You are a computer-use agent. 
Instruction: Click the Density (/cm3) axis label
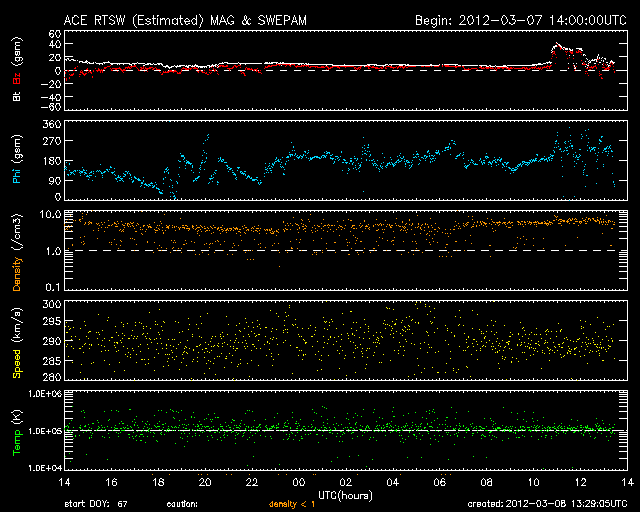pos(16,251)
